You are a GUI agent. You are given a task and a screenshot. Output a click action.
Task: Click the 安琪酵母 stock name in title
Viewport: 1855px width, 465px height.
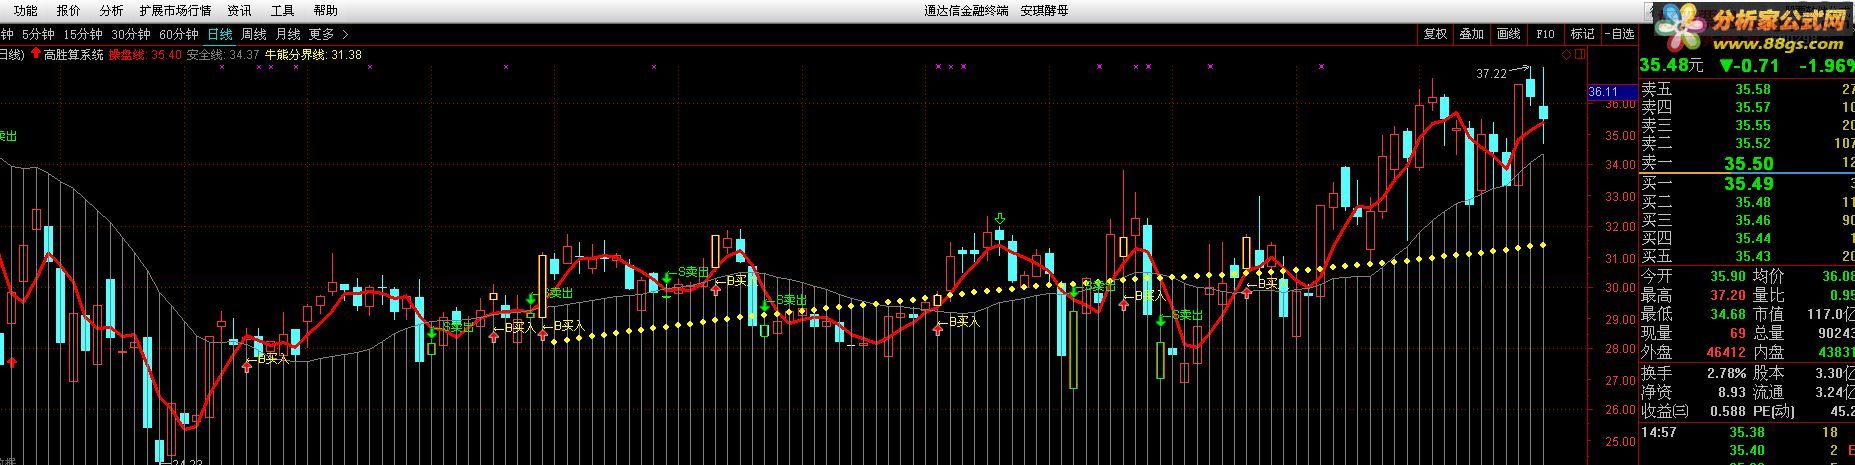[1044, 11]
